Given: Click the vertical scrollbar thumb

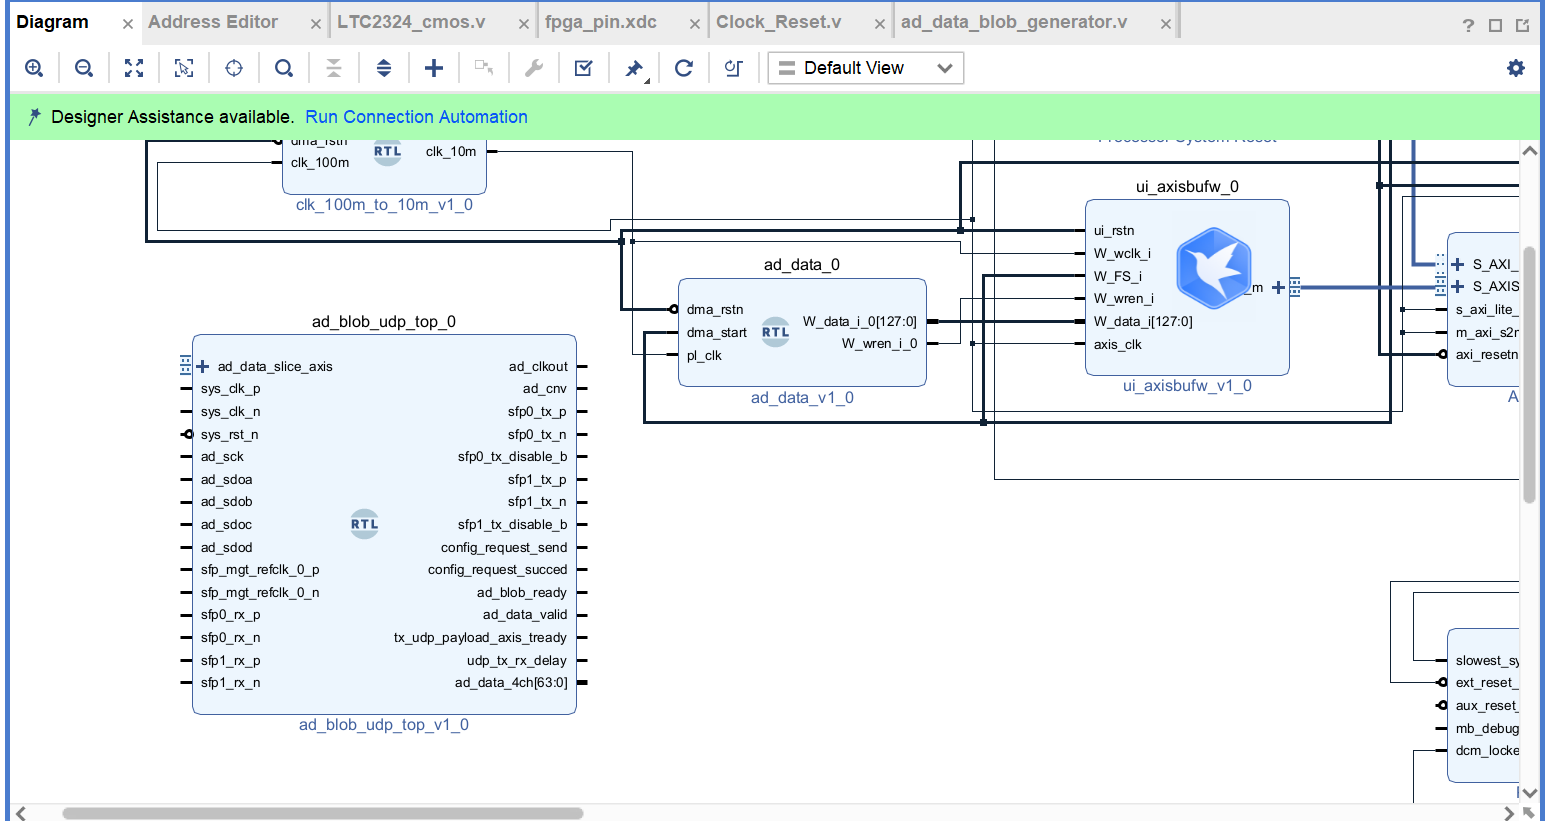Looking at the screenshot, I should point(1529,374).
